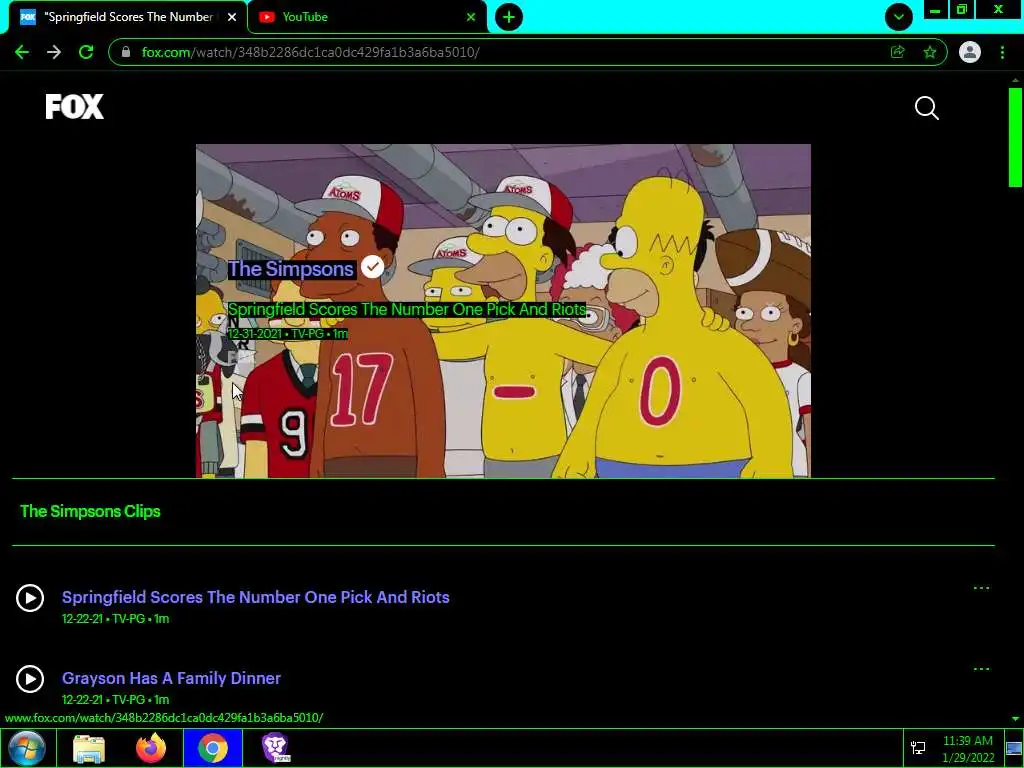Open a new tab with plus button
This screenshot has height=768, width=1024.
pyautogui.click(x=509, y=17)
